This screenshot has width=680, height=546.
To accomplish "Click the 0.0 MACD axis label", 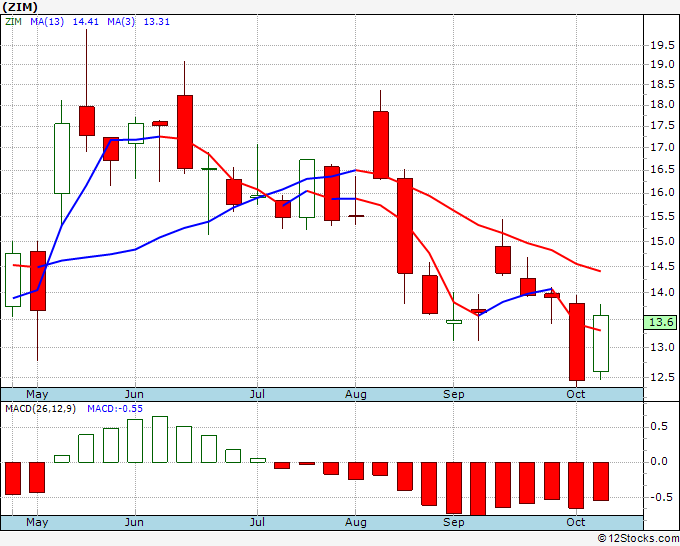I will pyautogui.click(x=659, y=462).
